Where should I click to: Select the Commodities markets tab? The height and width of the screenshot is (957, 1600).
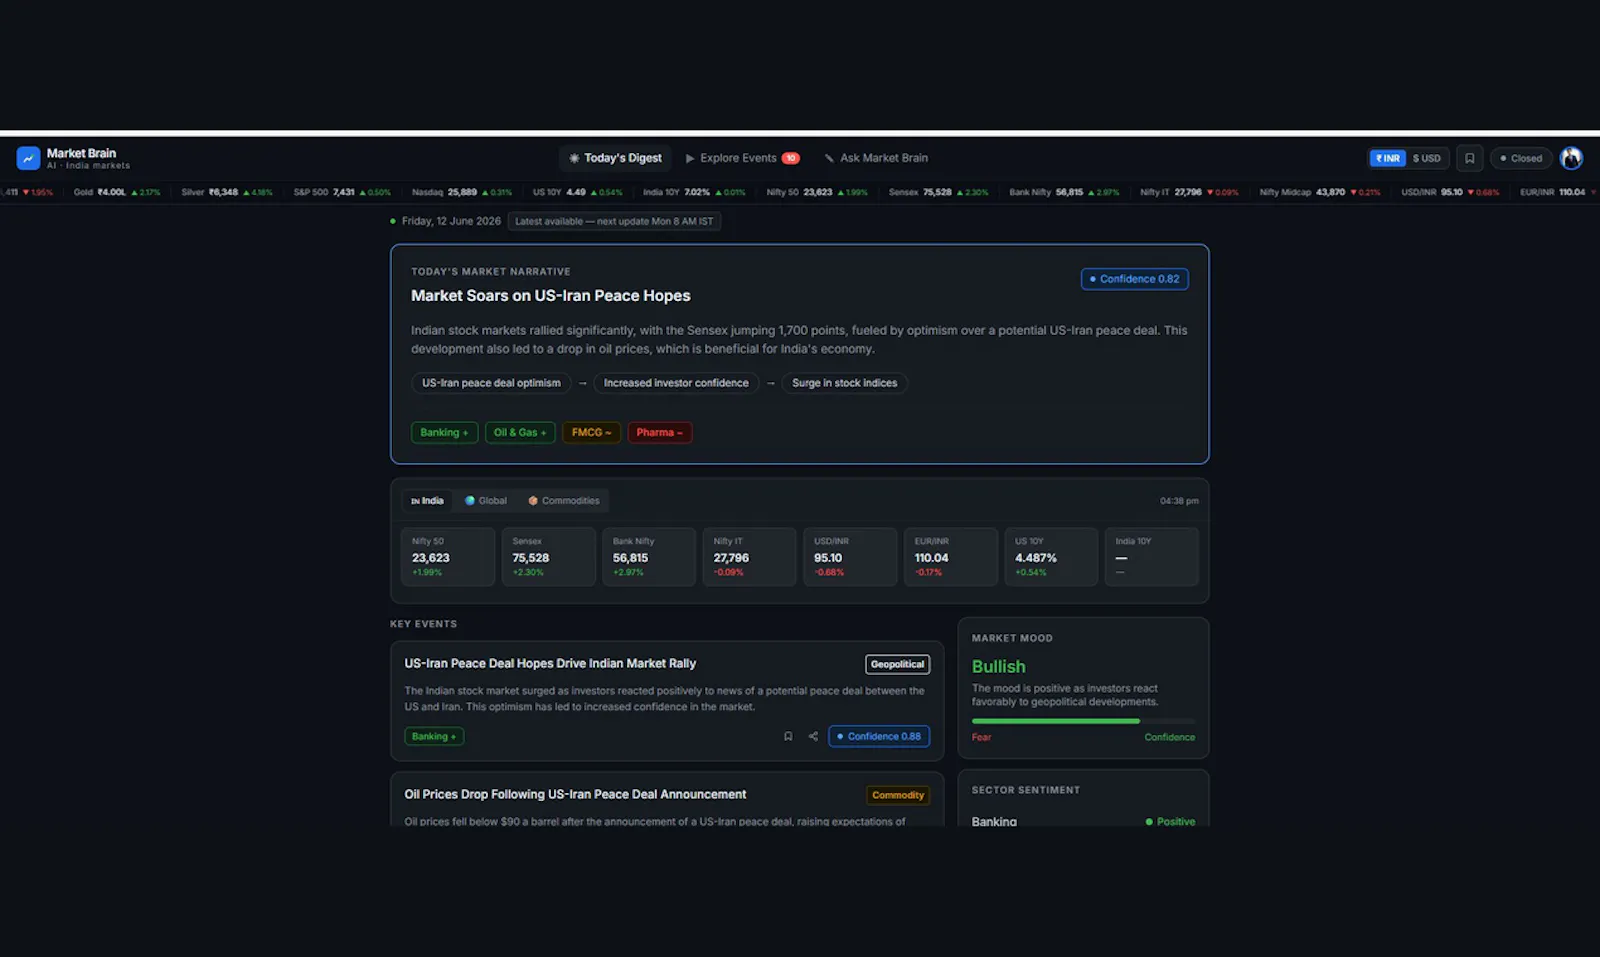[x=564, y=501]
